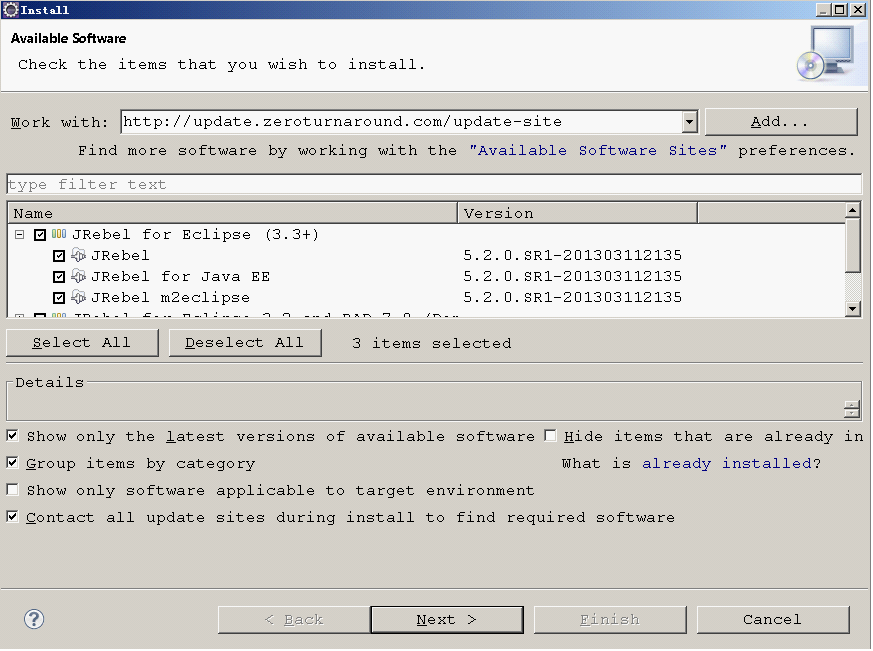Uncheck the JRebel item checkbox
873x651 pixels.
[59, 256]
